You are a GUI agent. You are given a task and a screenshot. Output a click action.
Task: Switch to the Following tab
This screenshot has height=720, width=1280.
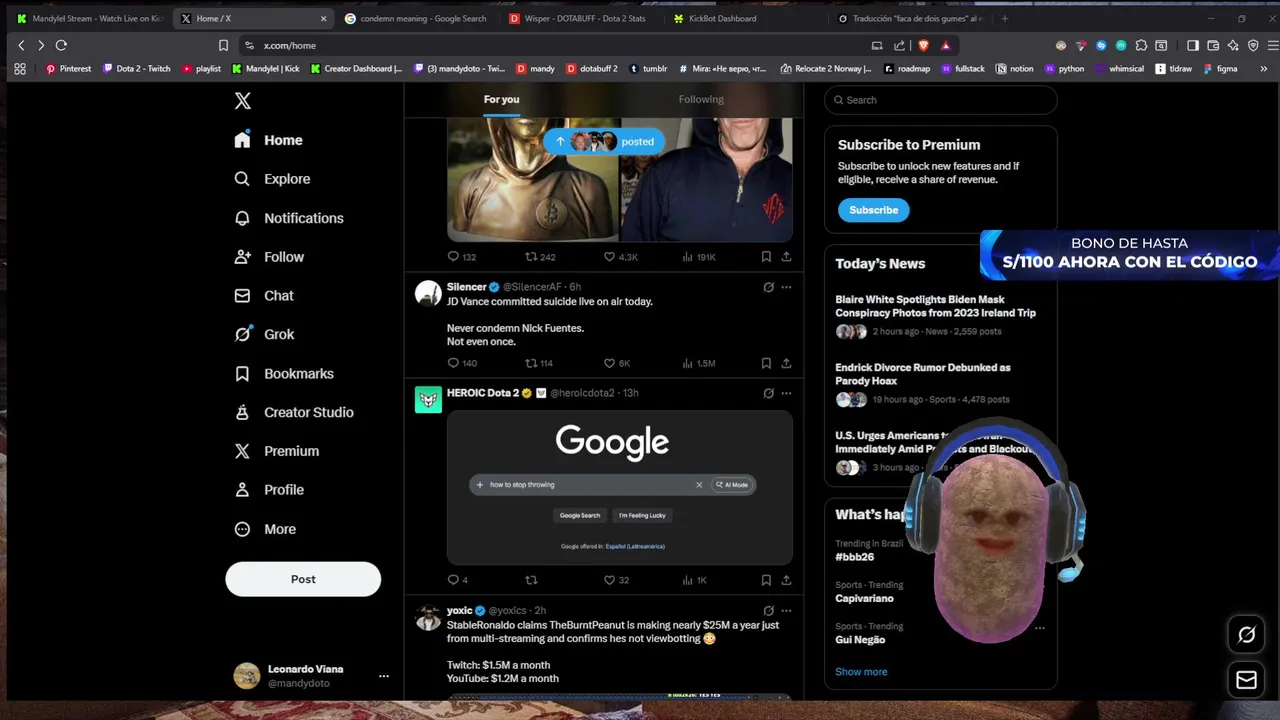[x=701, y=99]
